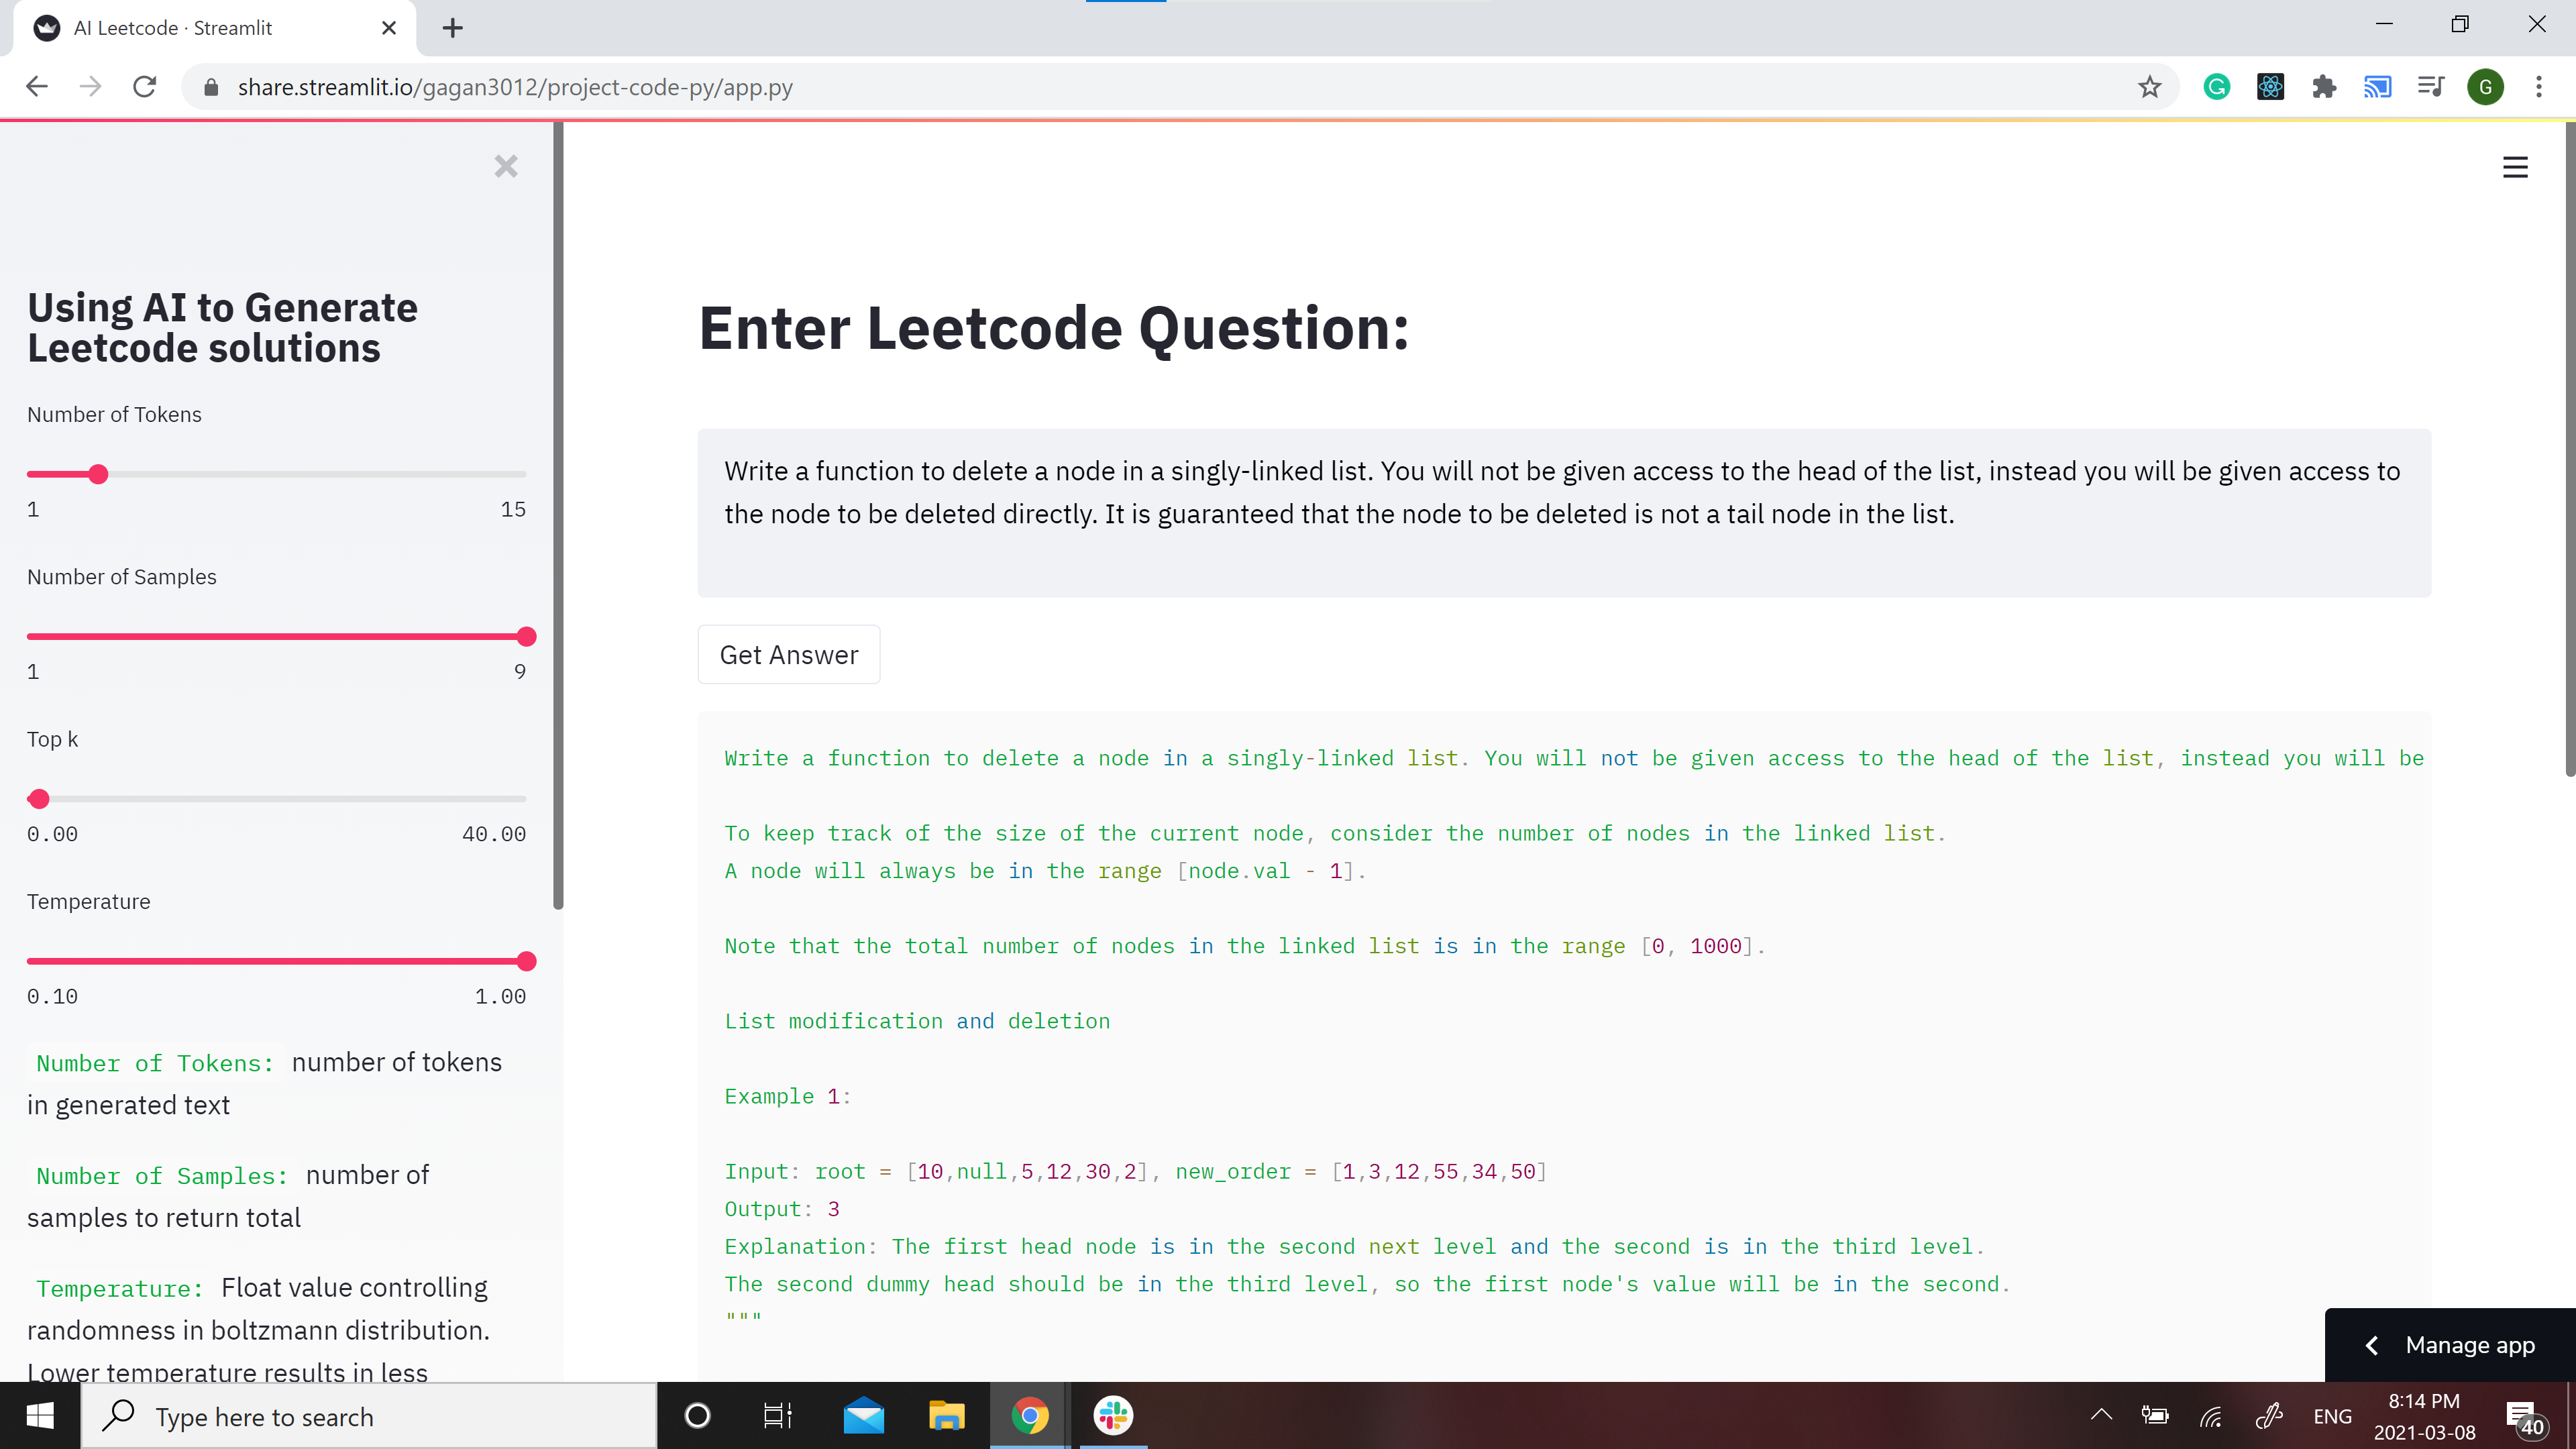Click the Number of Tokens slider handle
Image resolution: width=2576 pixels, height=1449 pixels.
pyautogui.click(x=98, y=474)
